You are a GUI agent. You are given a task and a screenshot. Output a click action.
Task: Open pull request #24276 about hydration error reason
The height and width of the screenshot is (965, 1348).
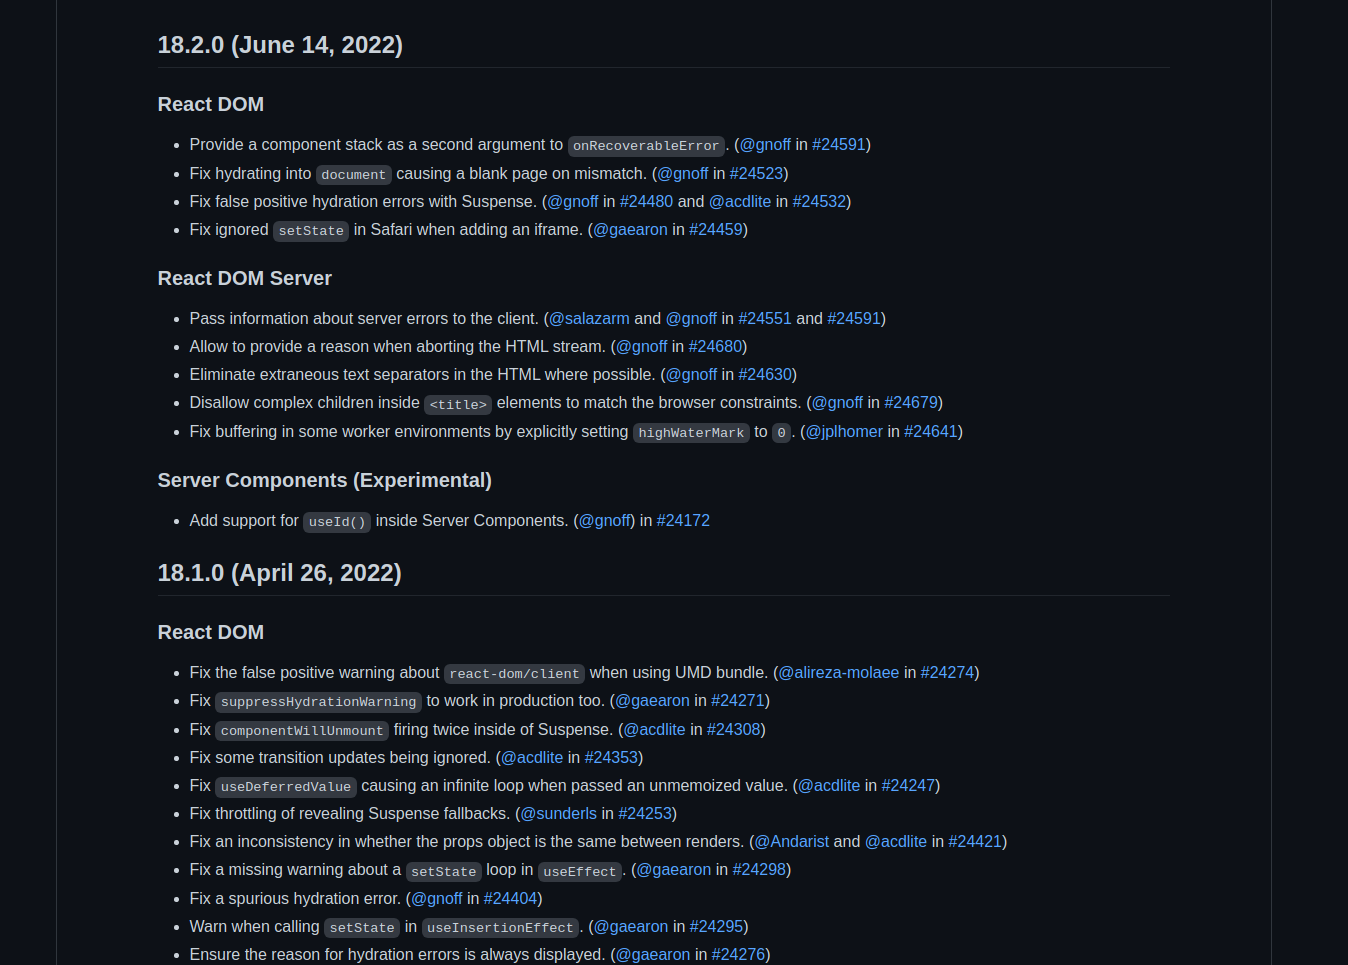pos(739,954)
